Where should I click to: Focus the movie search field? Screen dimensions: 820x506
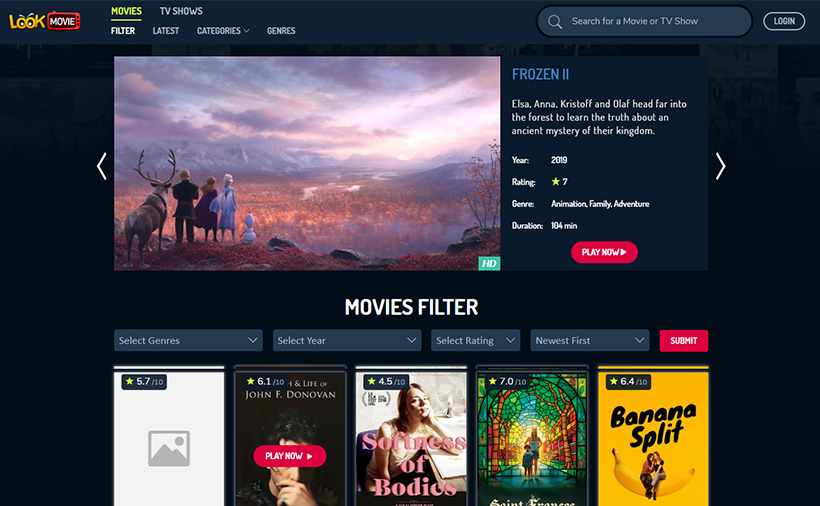[x=644, y=21]
